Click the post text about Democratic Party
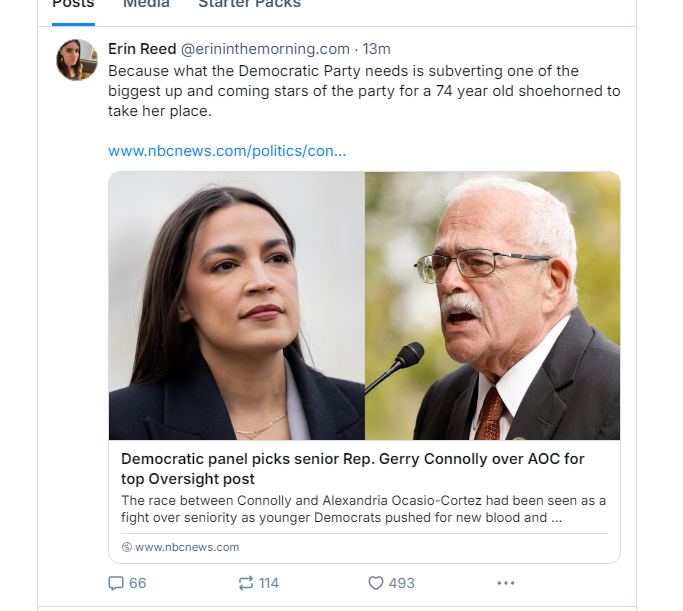 pos(363,91)
